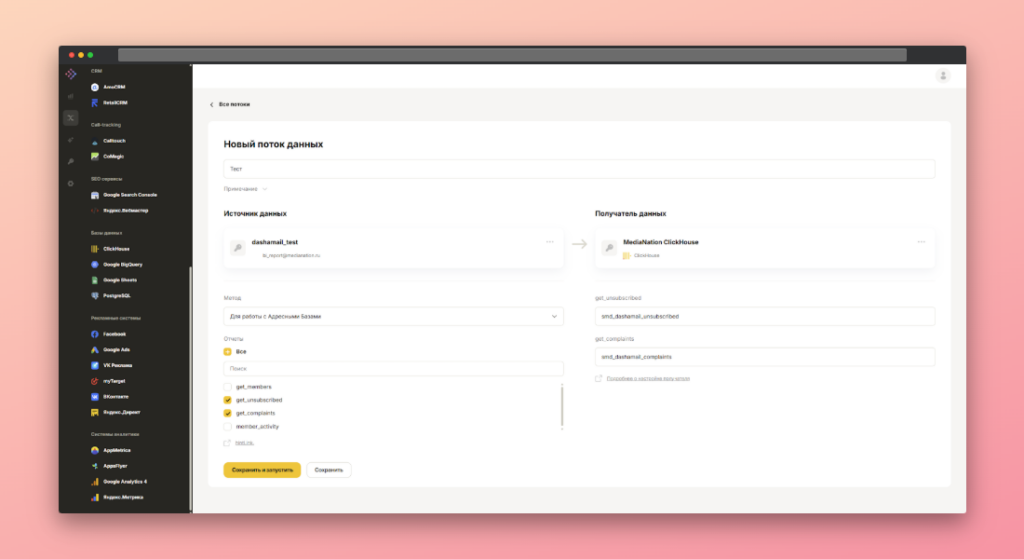
Task: Select Google Sheets in sidebar
Action: point(114,280)
